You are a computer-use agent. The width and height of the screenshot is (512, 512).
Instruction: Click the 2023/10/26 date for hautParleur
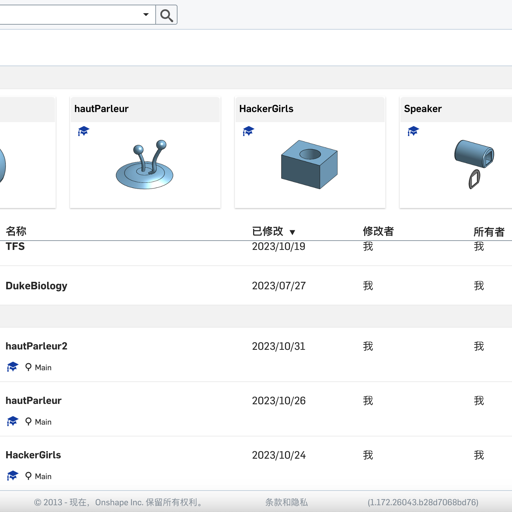click(x=278, y=401)
